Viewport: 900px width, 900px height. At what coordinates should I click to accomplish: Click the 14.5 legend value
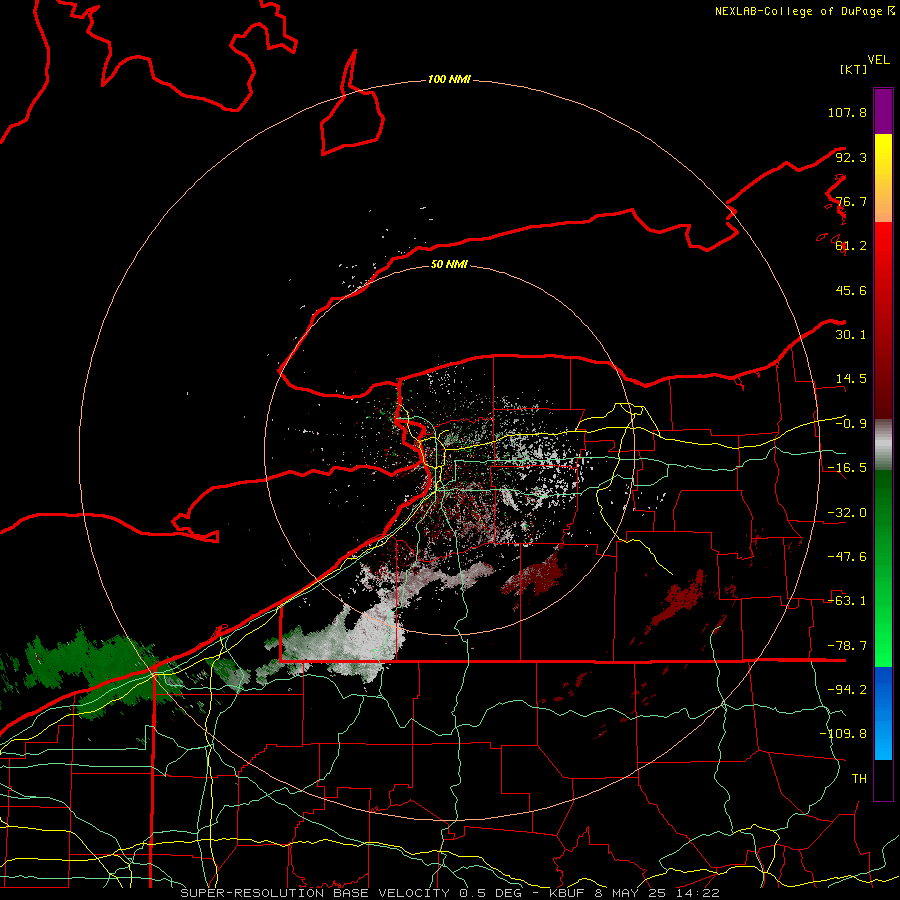(851, 379)
